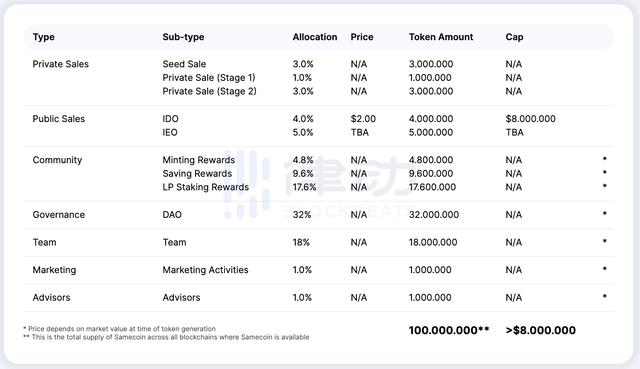Click the IDO price $2.00 cell
Image resolution: width=640 pixels, height=369 pixels.
coord(363,119)
